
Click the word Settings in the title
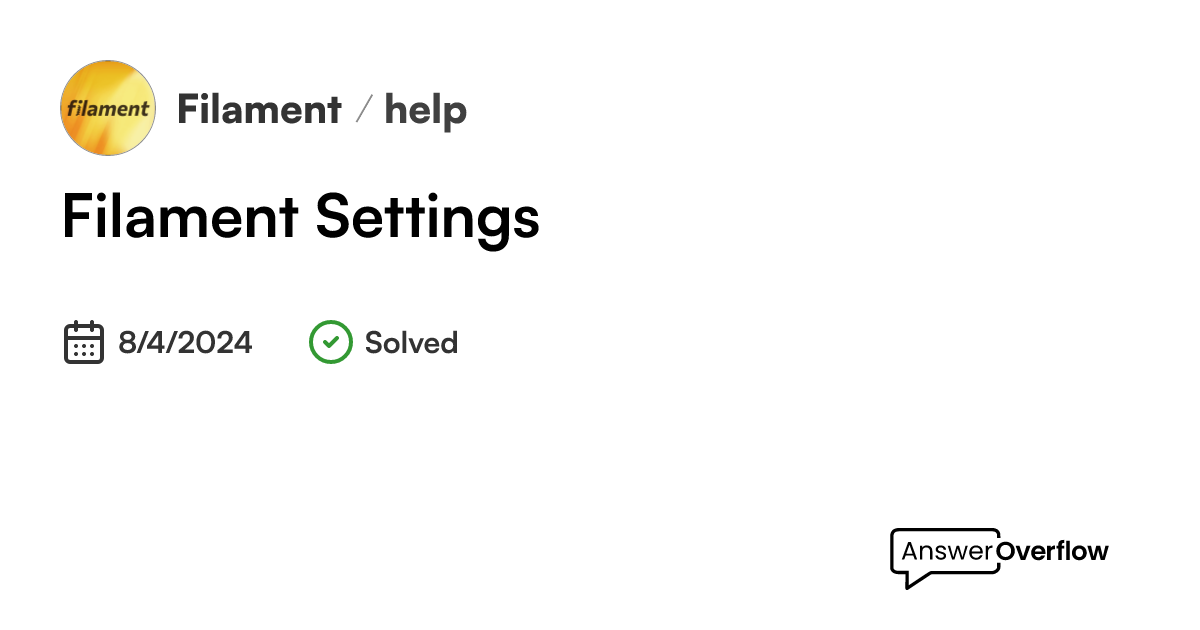[x=427, y=217]
